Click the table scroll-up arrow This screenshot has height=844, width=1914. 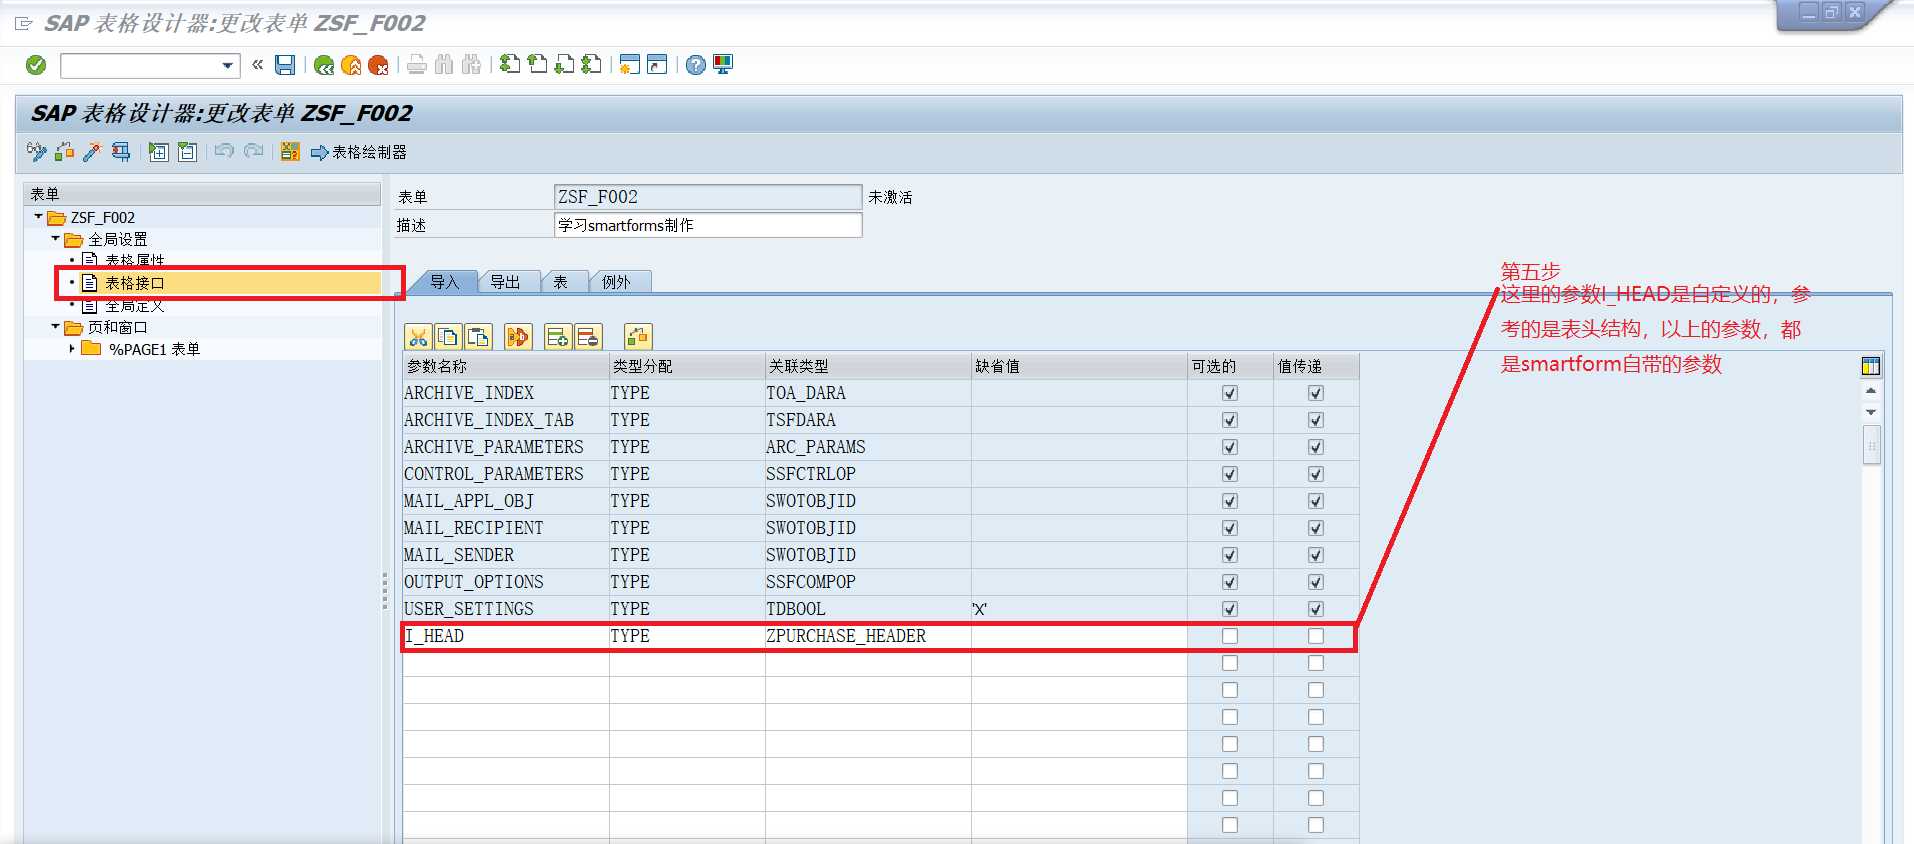click(x=1871, y=391)
